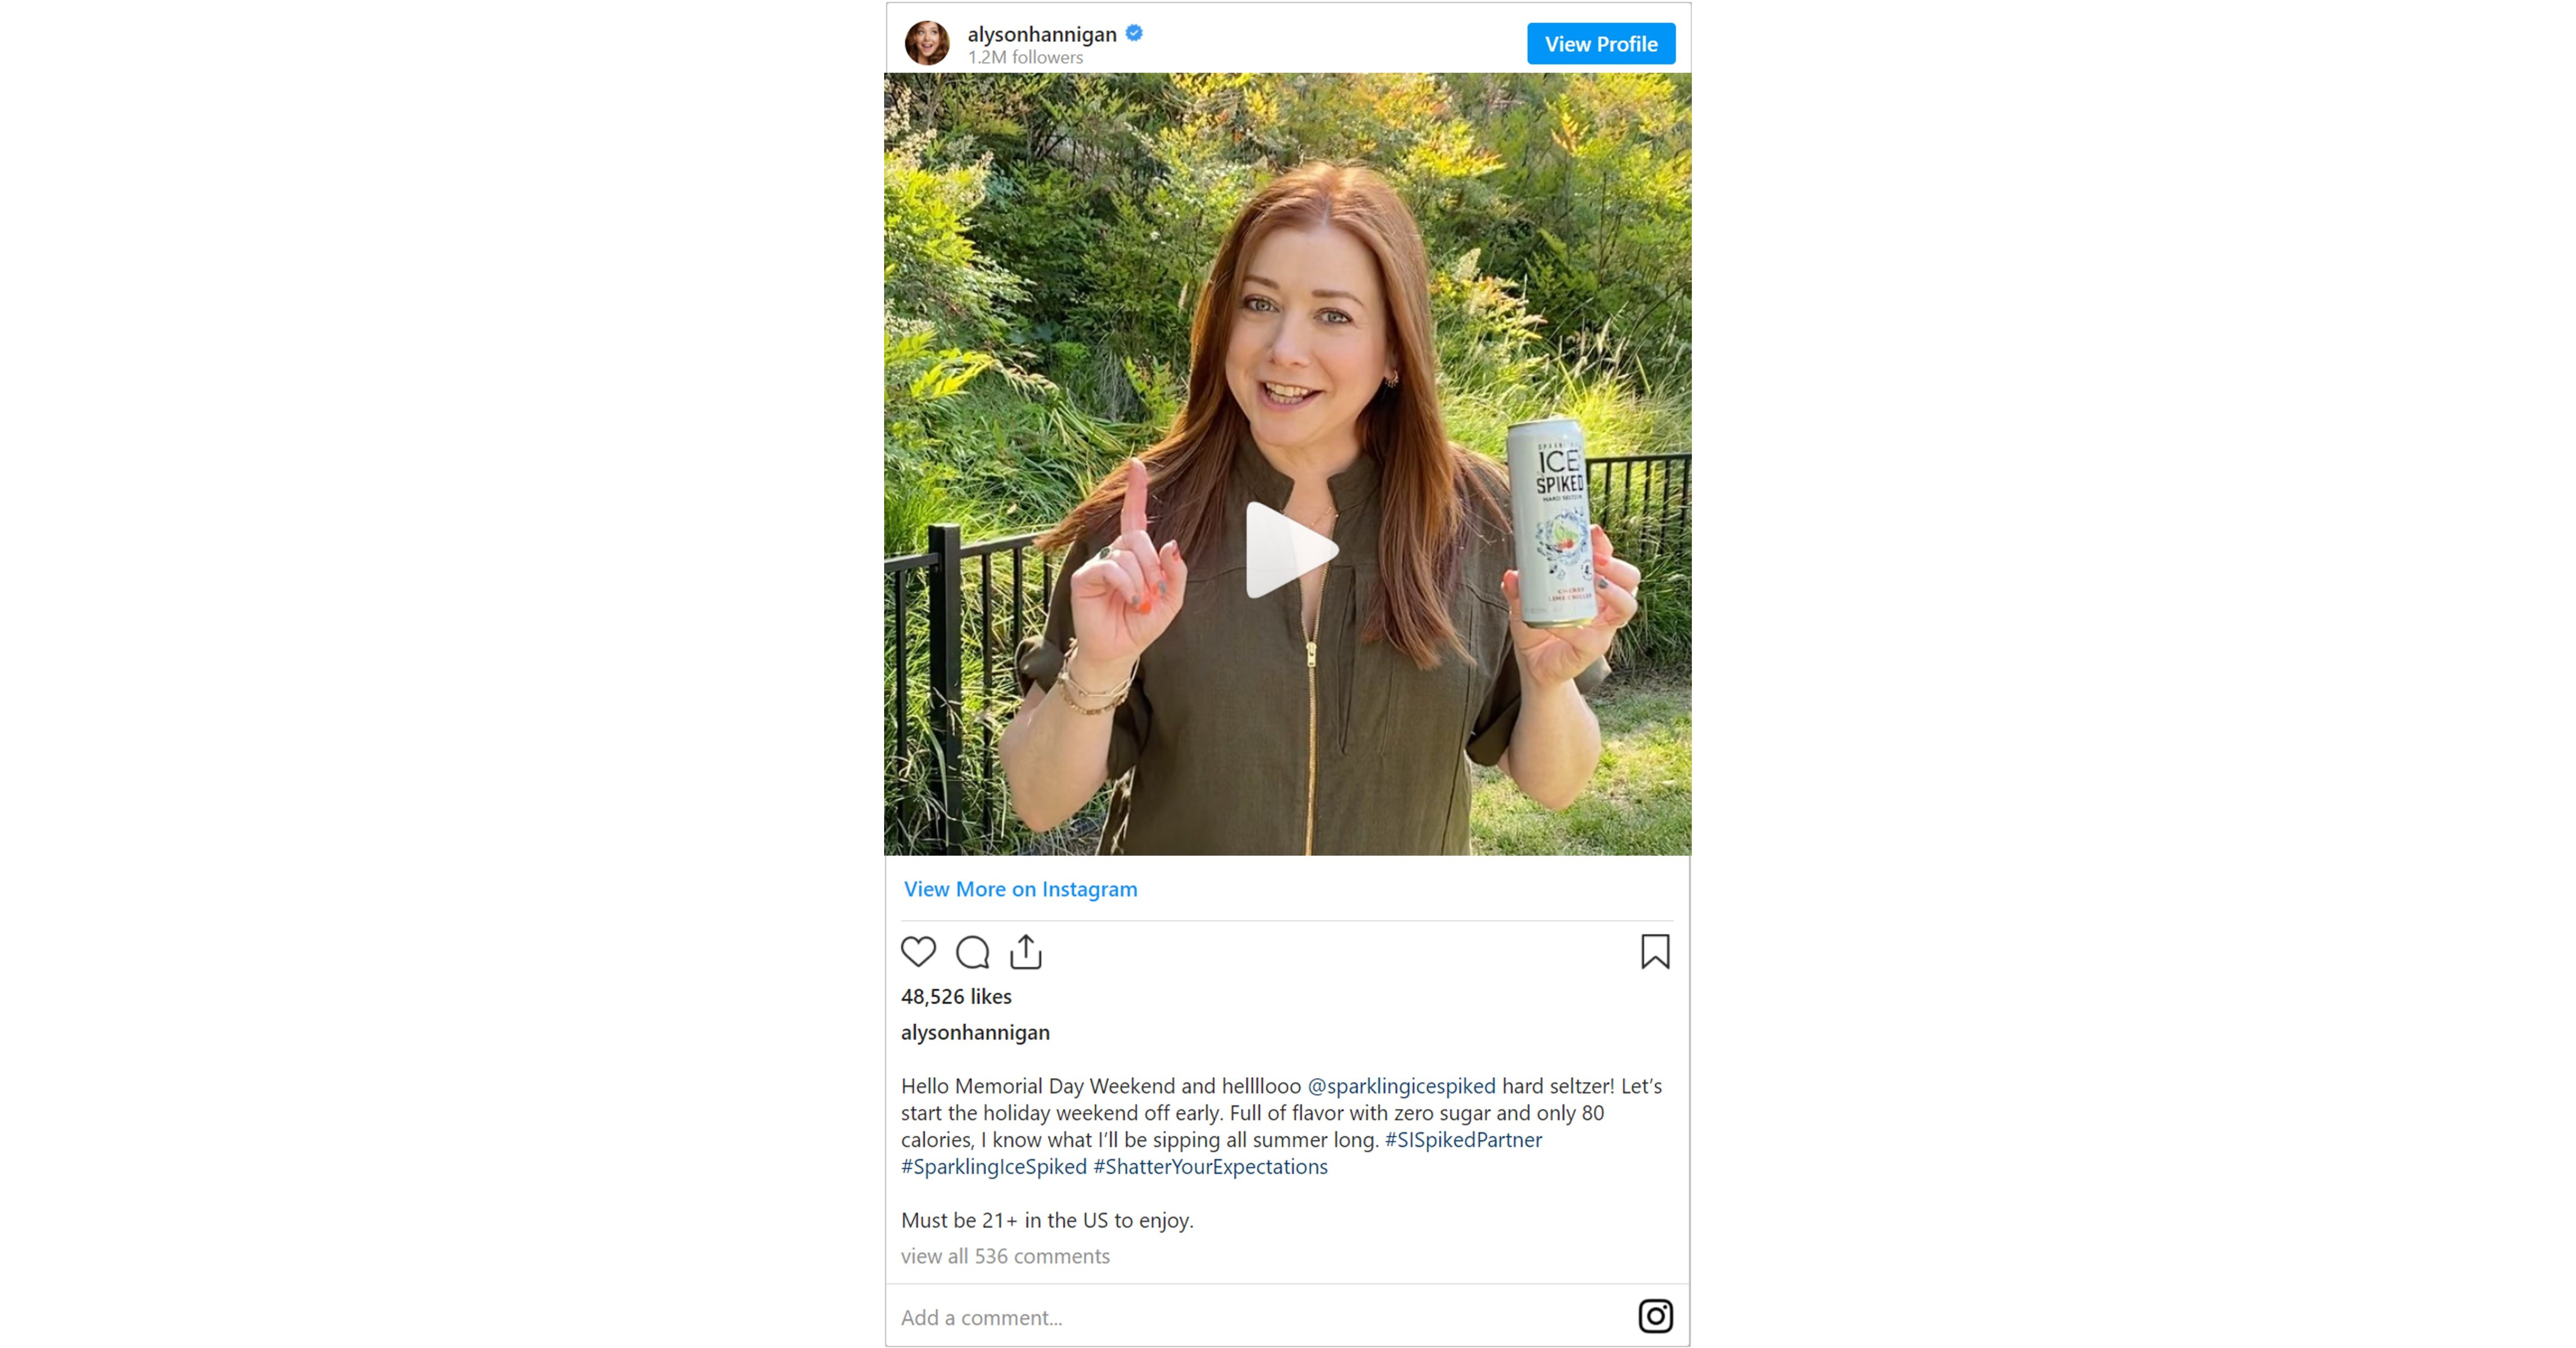Save the post with the bookmark icon
The width and height of the screenshot is (2576, 1348).
click(x=1655, y=951)
